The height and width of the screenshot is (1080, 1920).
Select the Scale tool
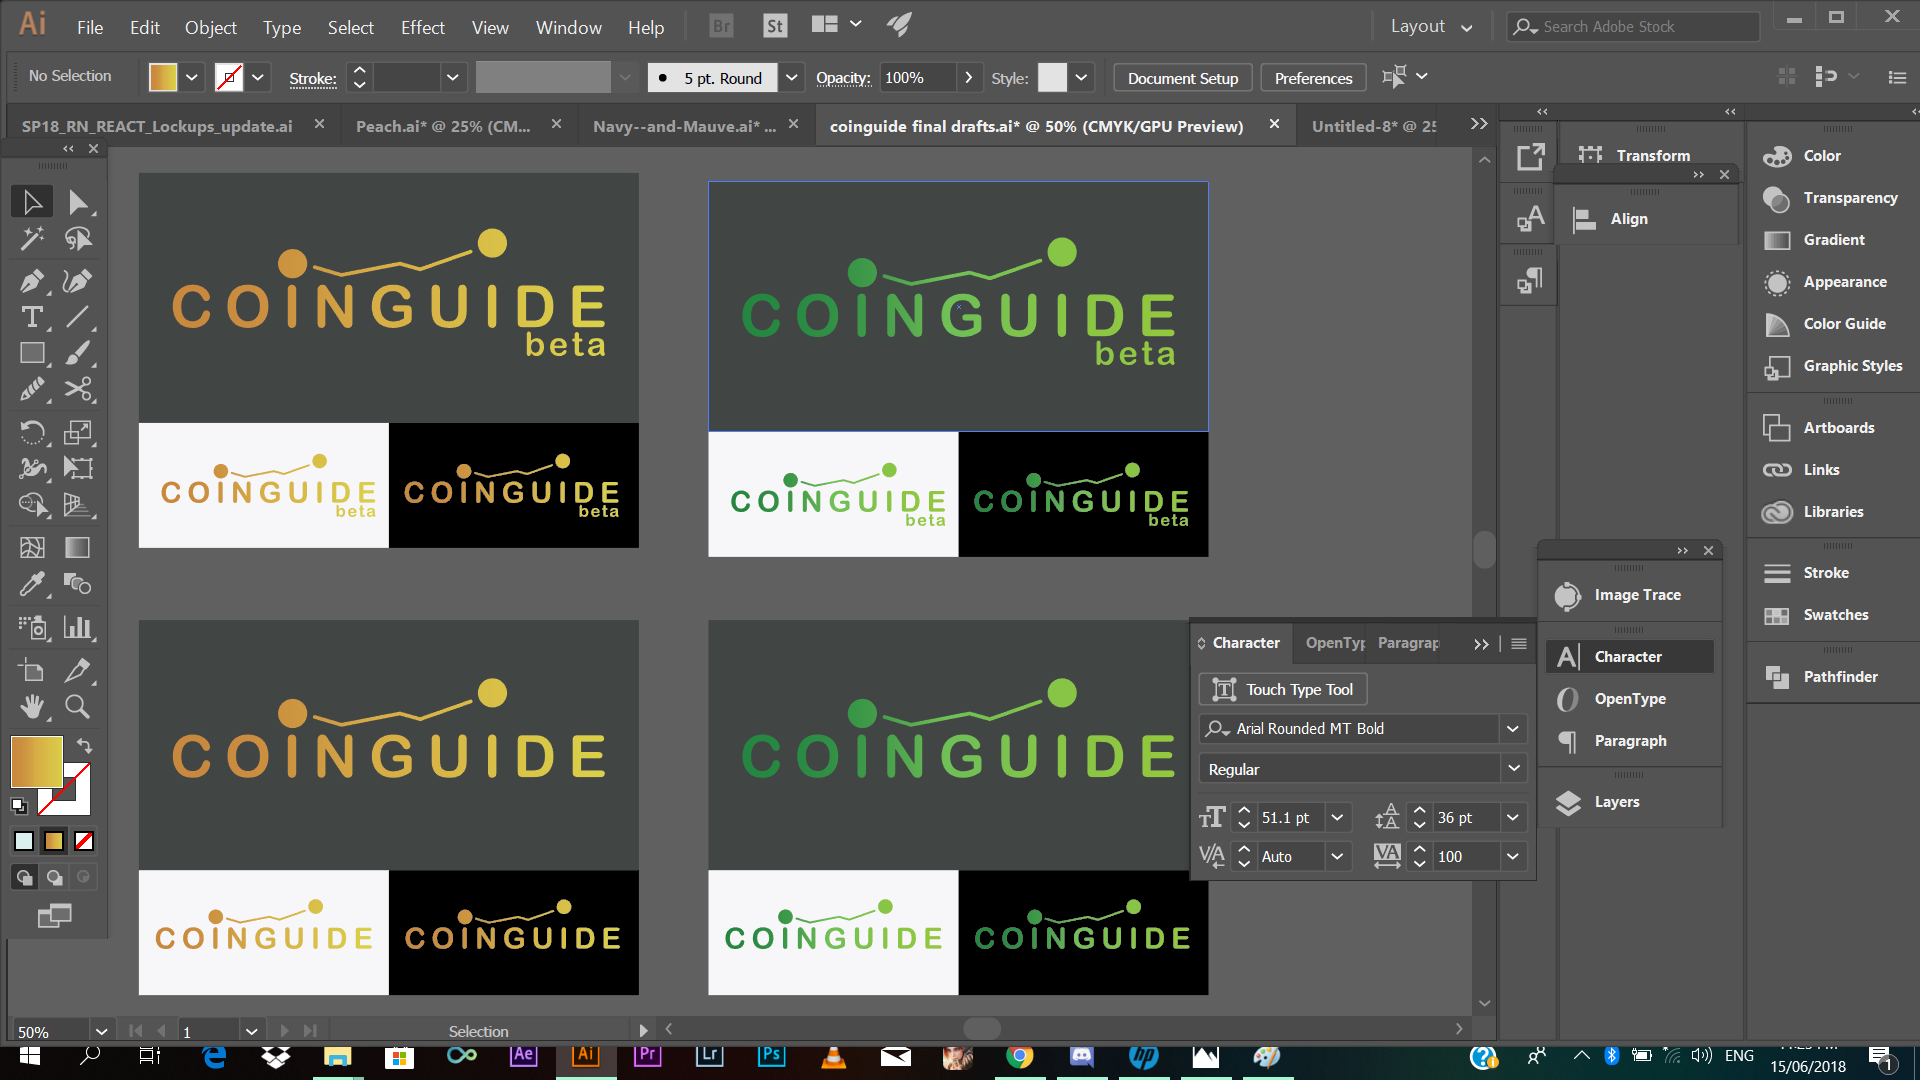point(78,432)
